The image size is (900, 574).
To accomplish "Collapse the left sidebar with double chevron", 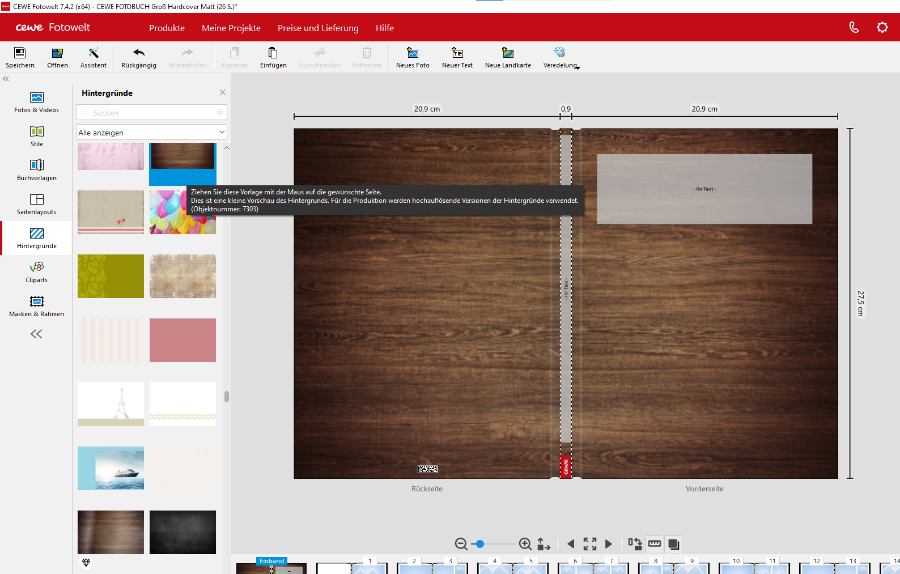I will [6, 78].
